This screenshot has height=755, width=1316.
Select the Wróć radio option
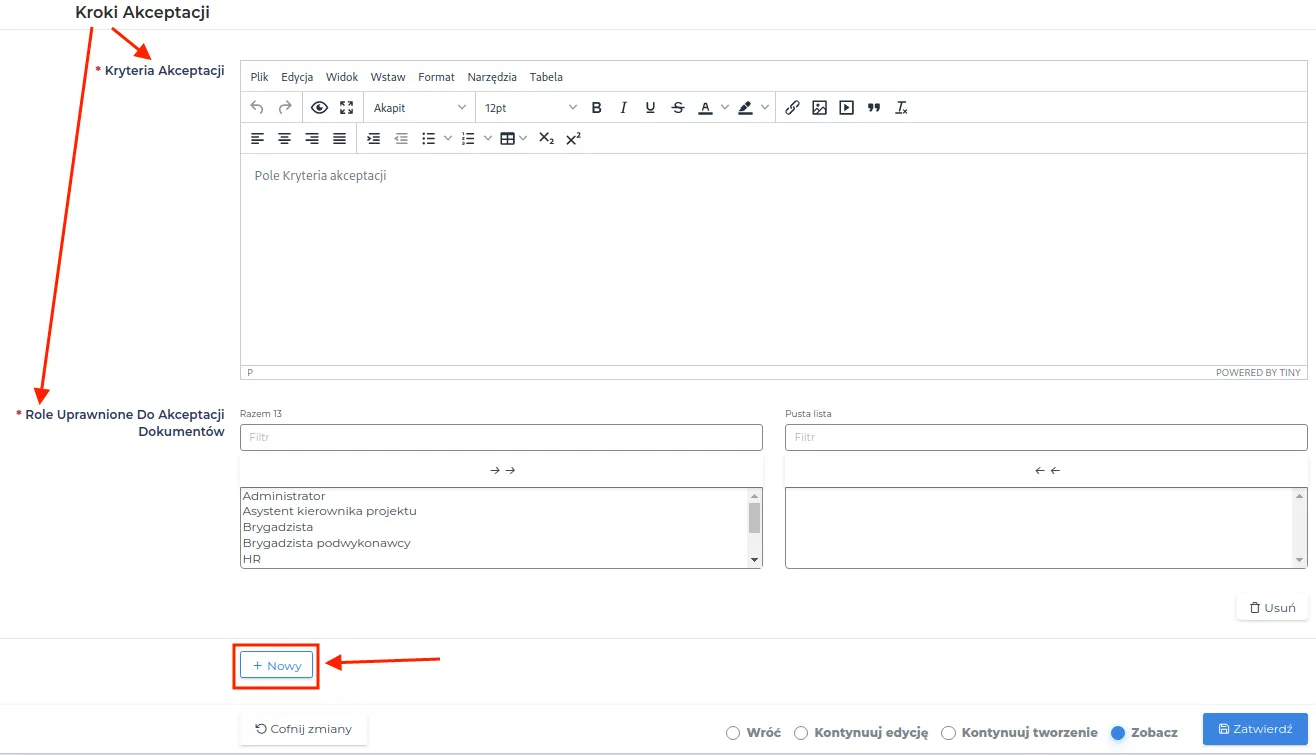click(x=733, y=733)
